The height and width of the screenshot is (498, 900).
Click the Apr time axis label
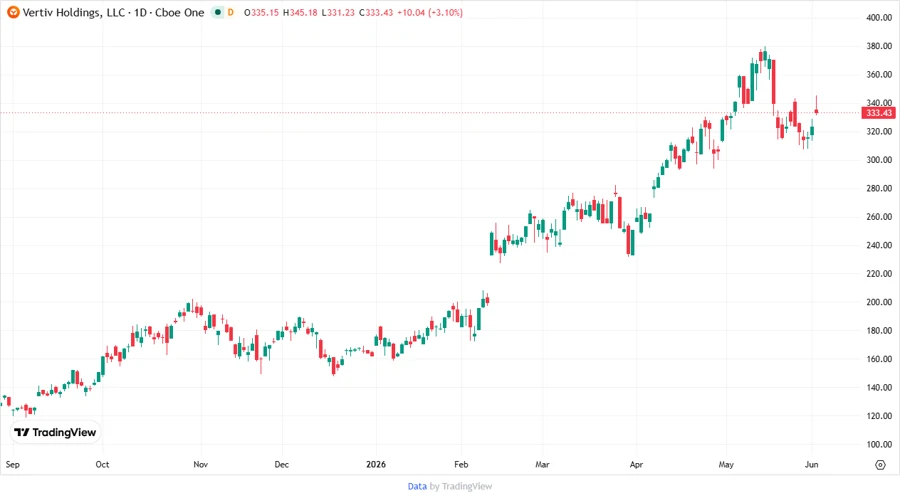tap(636, 464)
